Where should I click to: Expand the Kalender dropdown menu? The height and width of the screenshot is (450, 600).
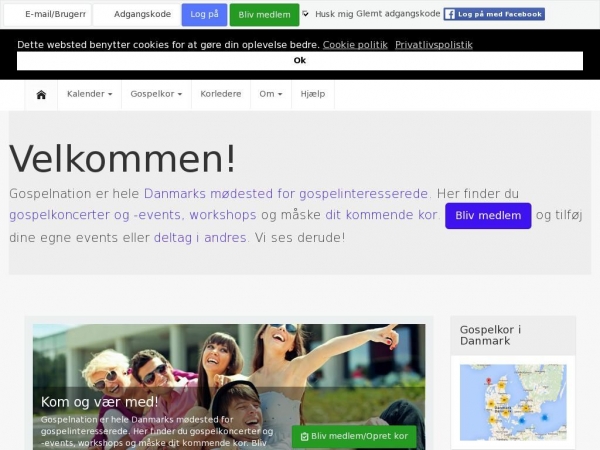90,94
